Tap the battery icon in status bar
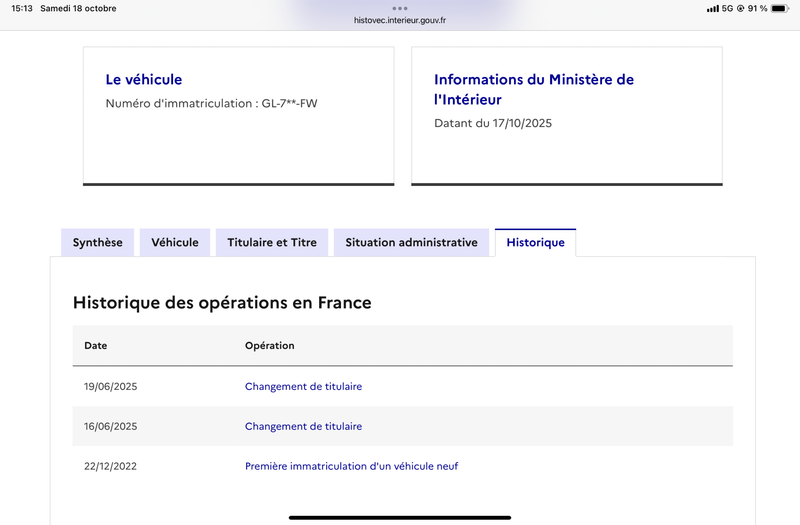800x525 pixels. (x=779, y=8)
